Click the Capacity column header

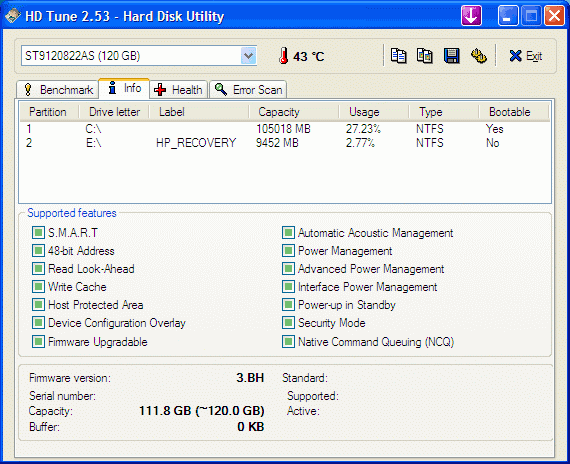[x=294, y=112]
